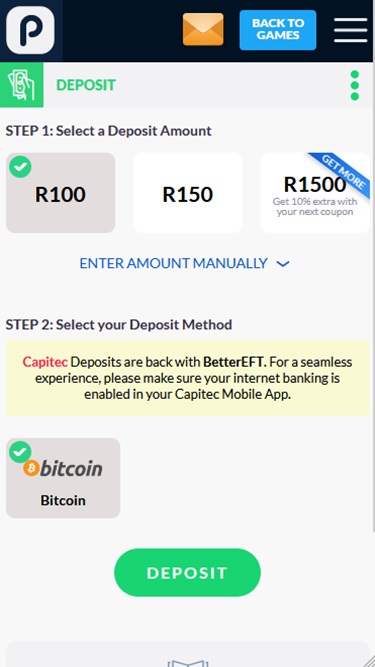Click the GET MORE ribbon badge

pos(344,171)
